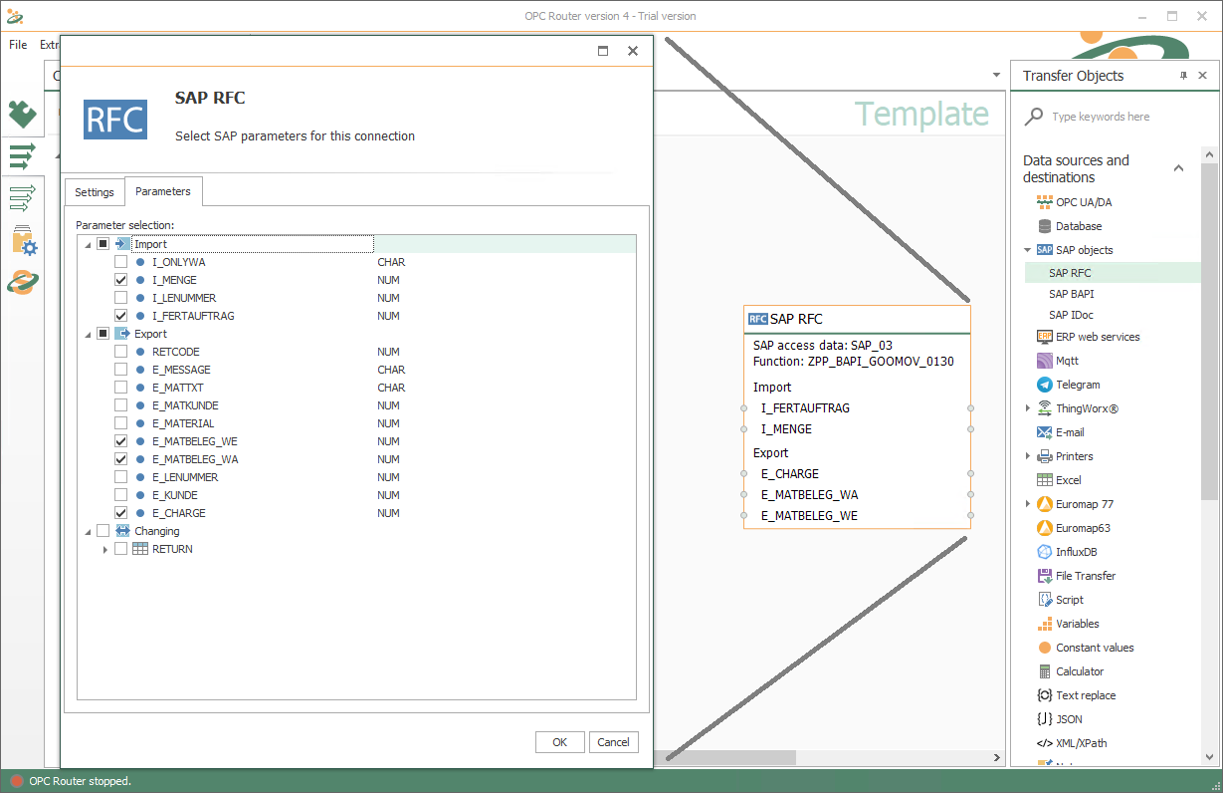This screenshot has width=1223, height=793.
Task: Click the Excel transfer object icon
Action: pyautogui.click(x=1045, y=480)
